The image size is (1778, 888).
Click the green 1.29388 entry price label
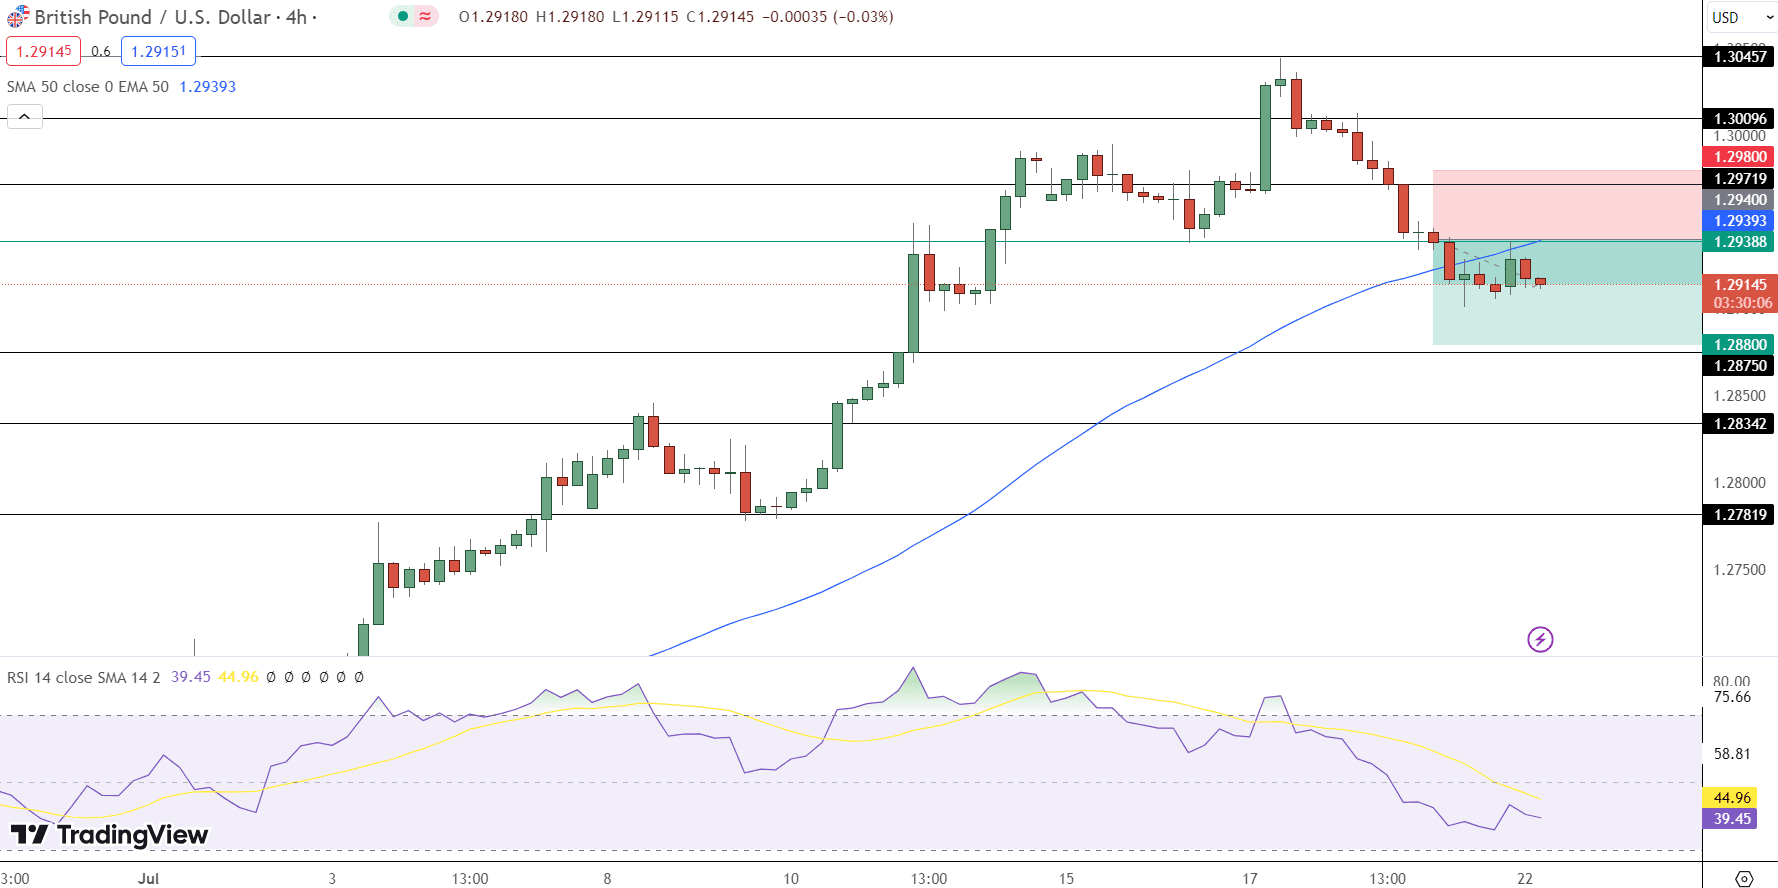pos(1740,242)
